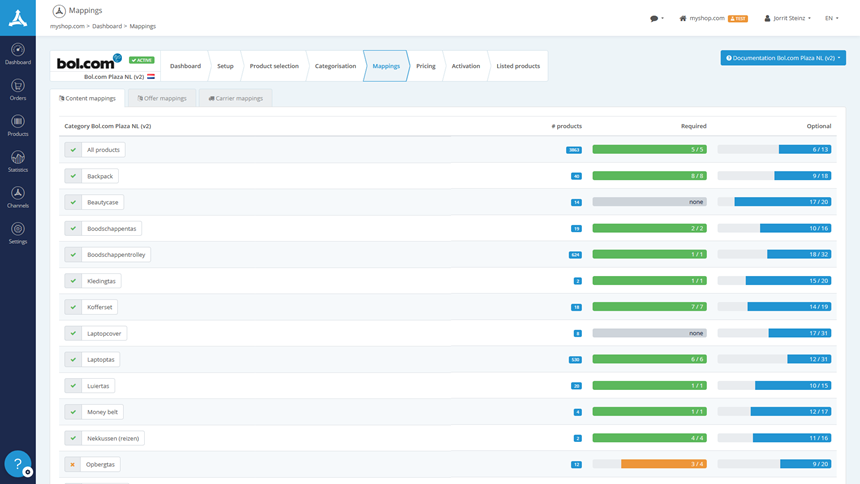This screenshot has width=860, height=484.
Task: Toggle the orange X mark for Opbergtas
Action: [72, 464]
